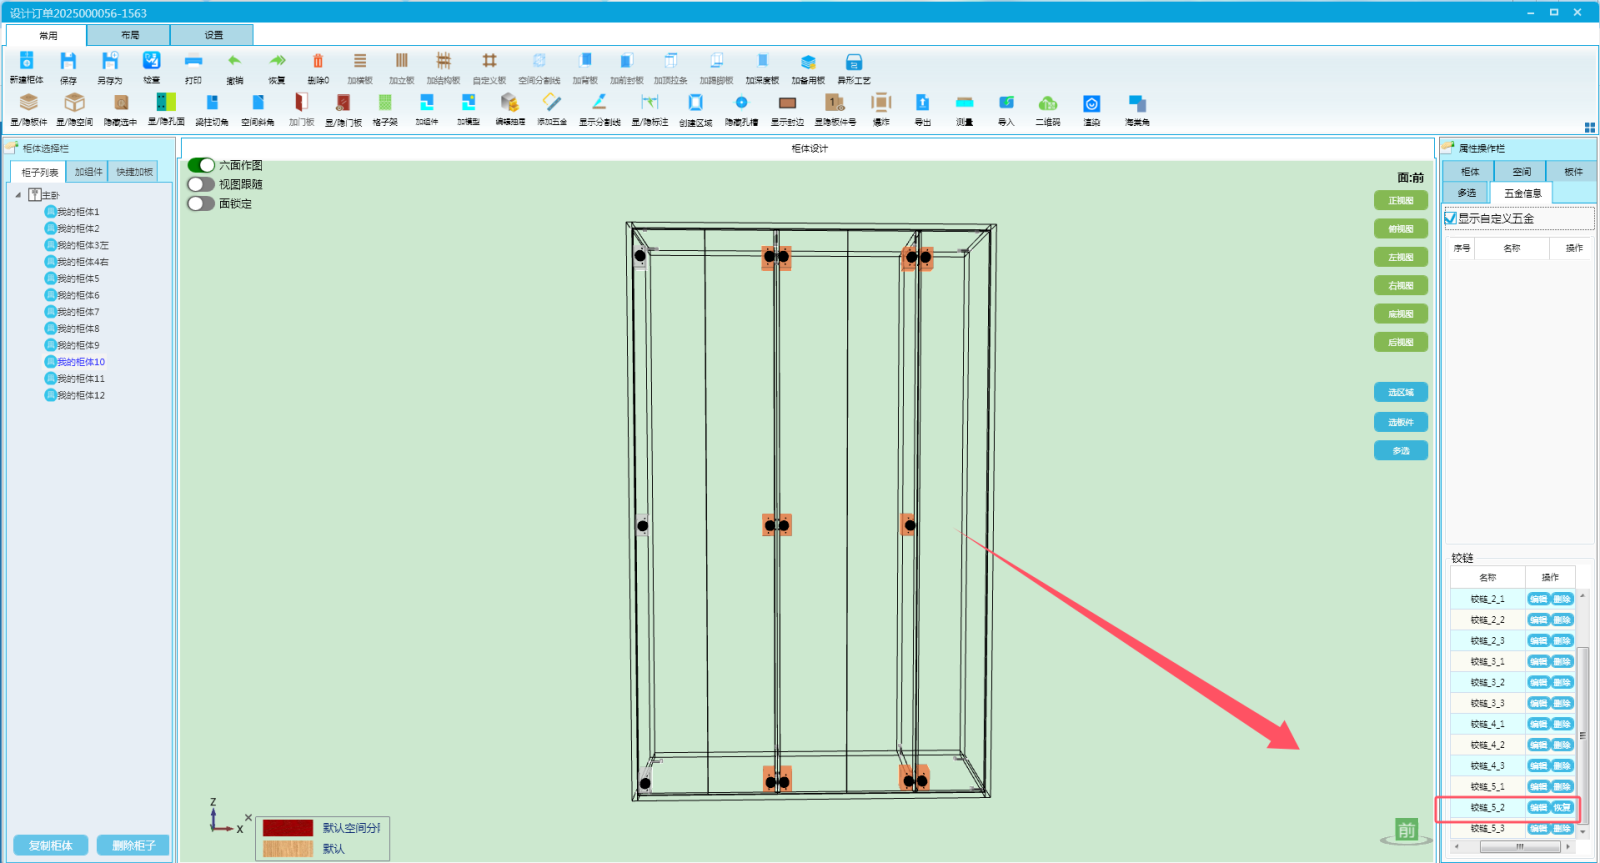This screenshot has width=1600, height=863.
Task: Click the 格子架 (lattice rack) icon
Action: [385, 102]
